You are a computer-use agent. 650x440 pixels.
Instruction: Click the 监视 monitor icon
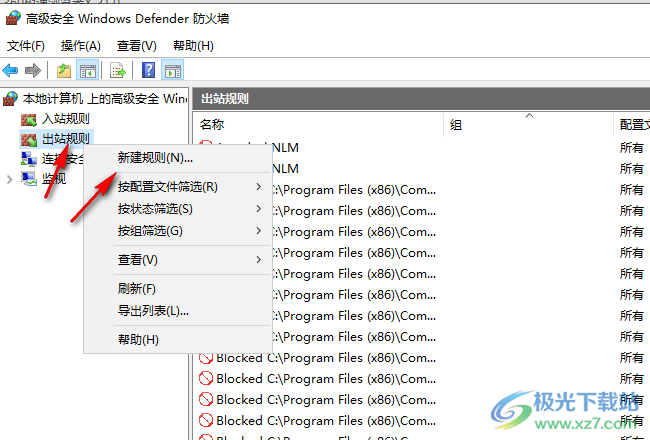click(x=29, y=178)
